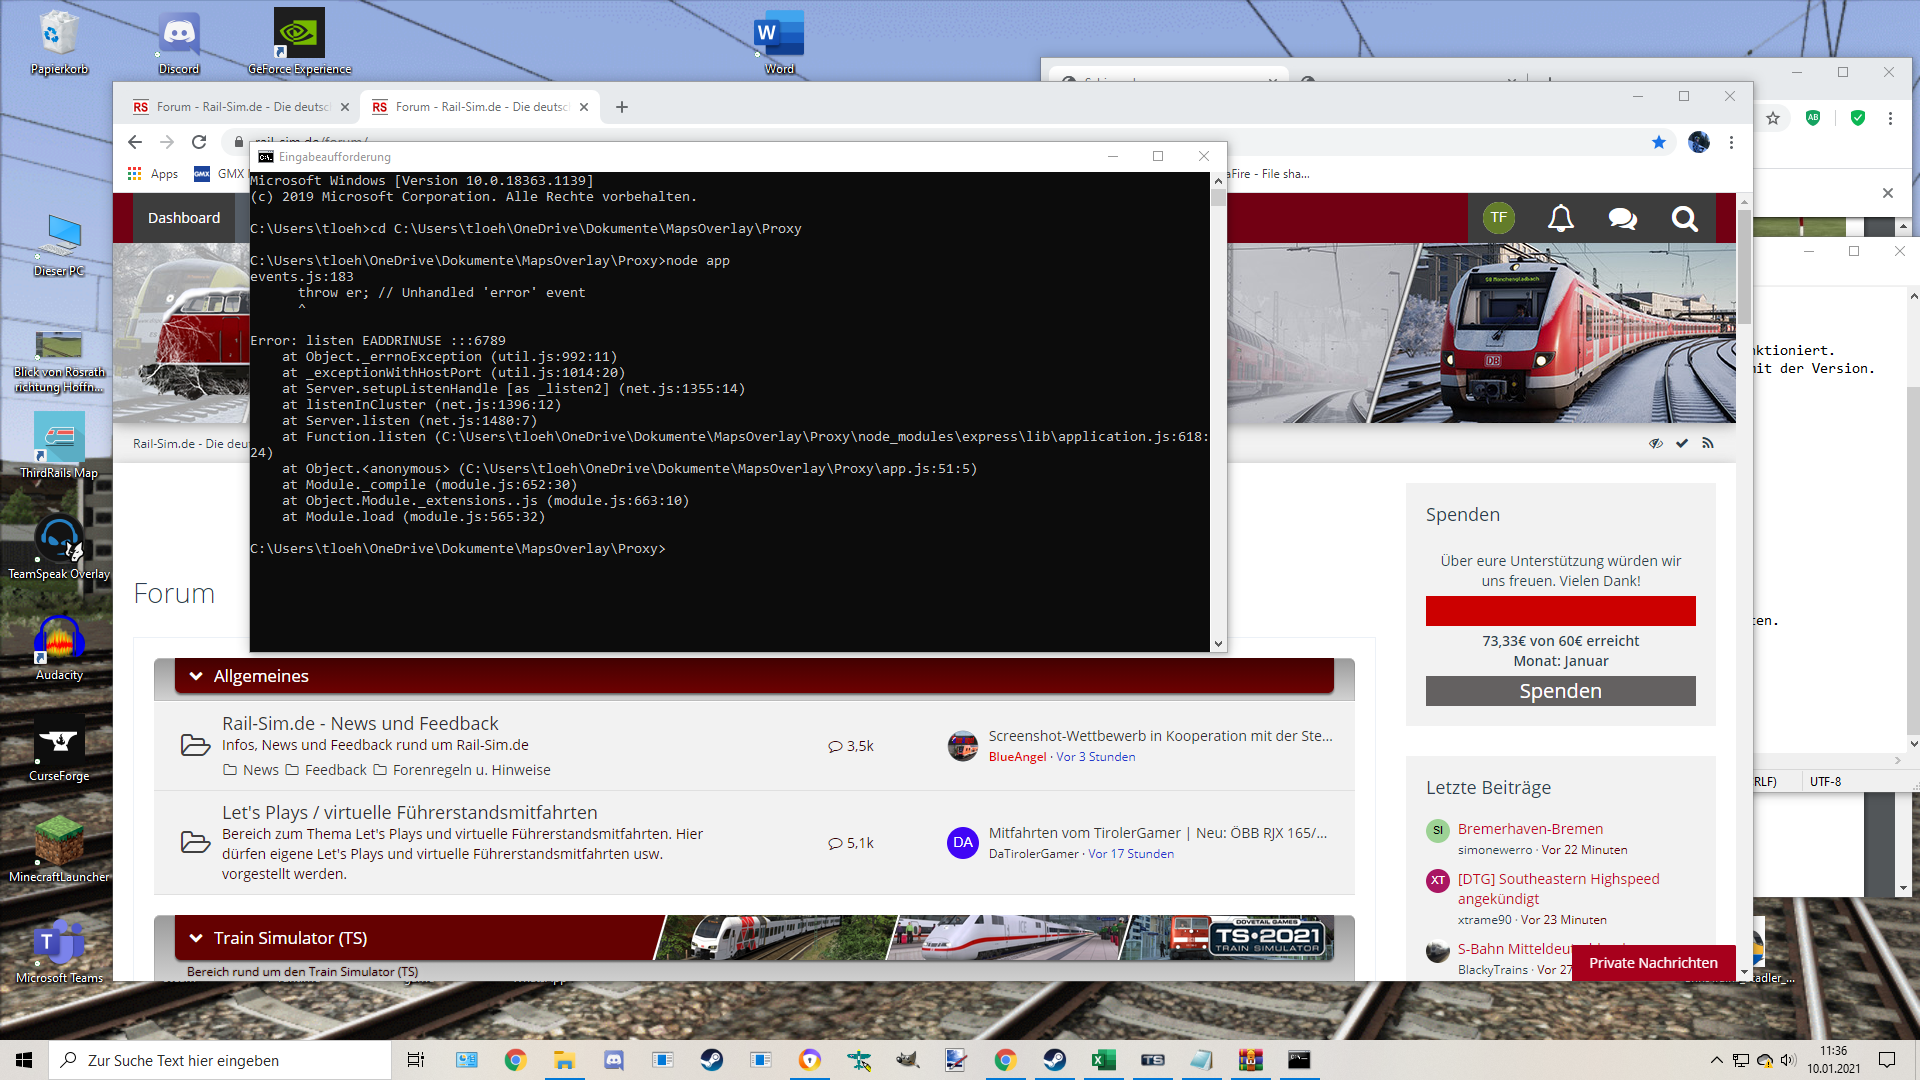Mark all forums as read checkmark
Image resolution: width=1920 pixels, height=1080 pixels.
(x=1682, y=443)
